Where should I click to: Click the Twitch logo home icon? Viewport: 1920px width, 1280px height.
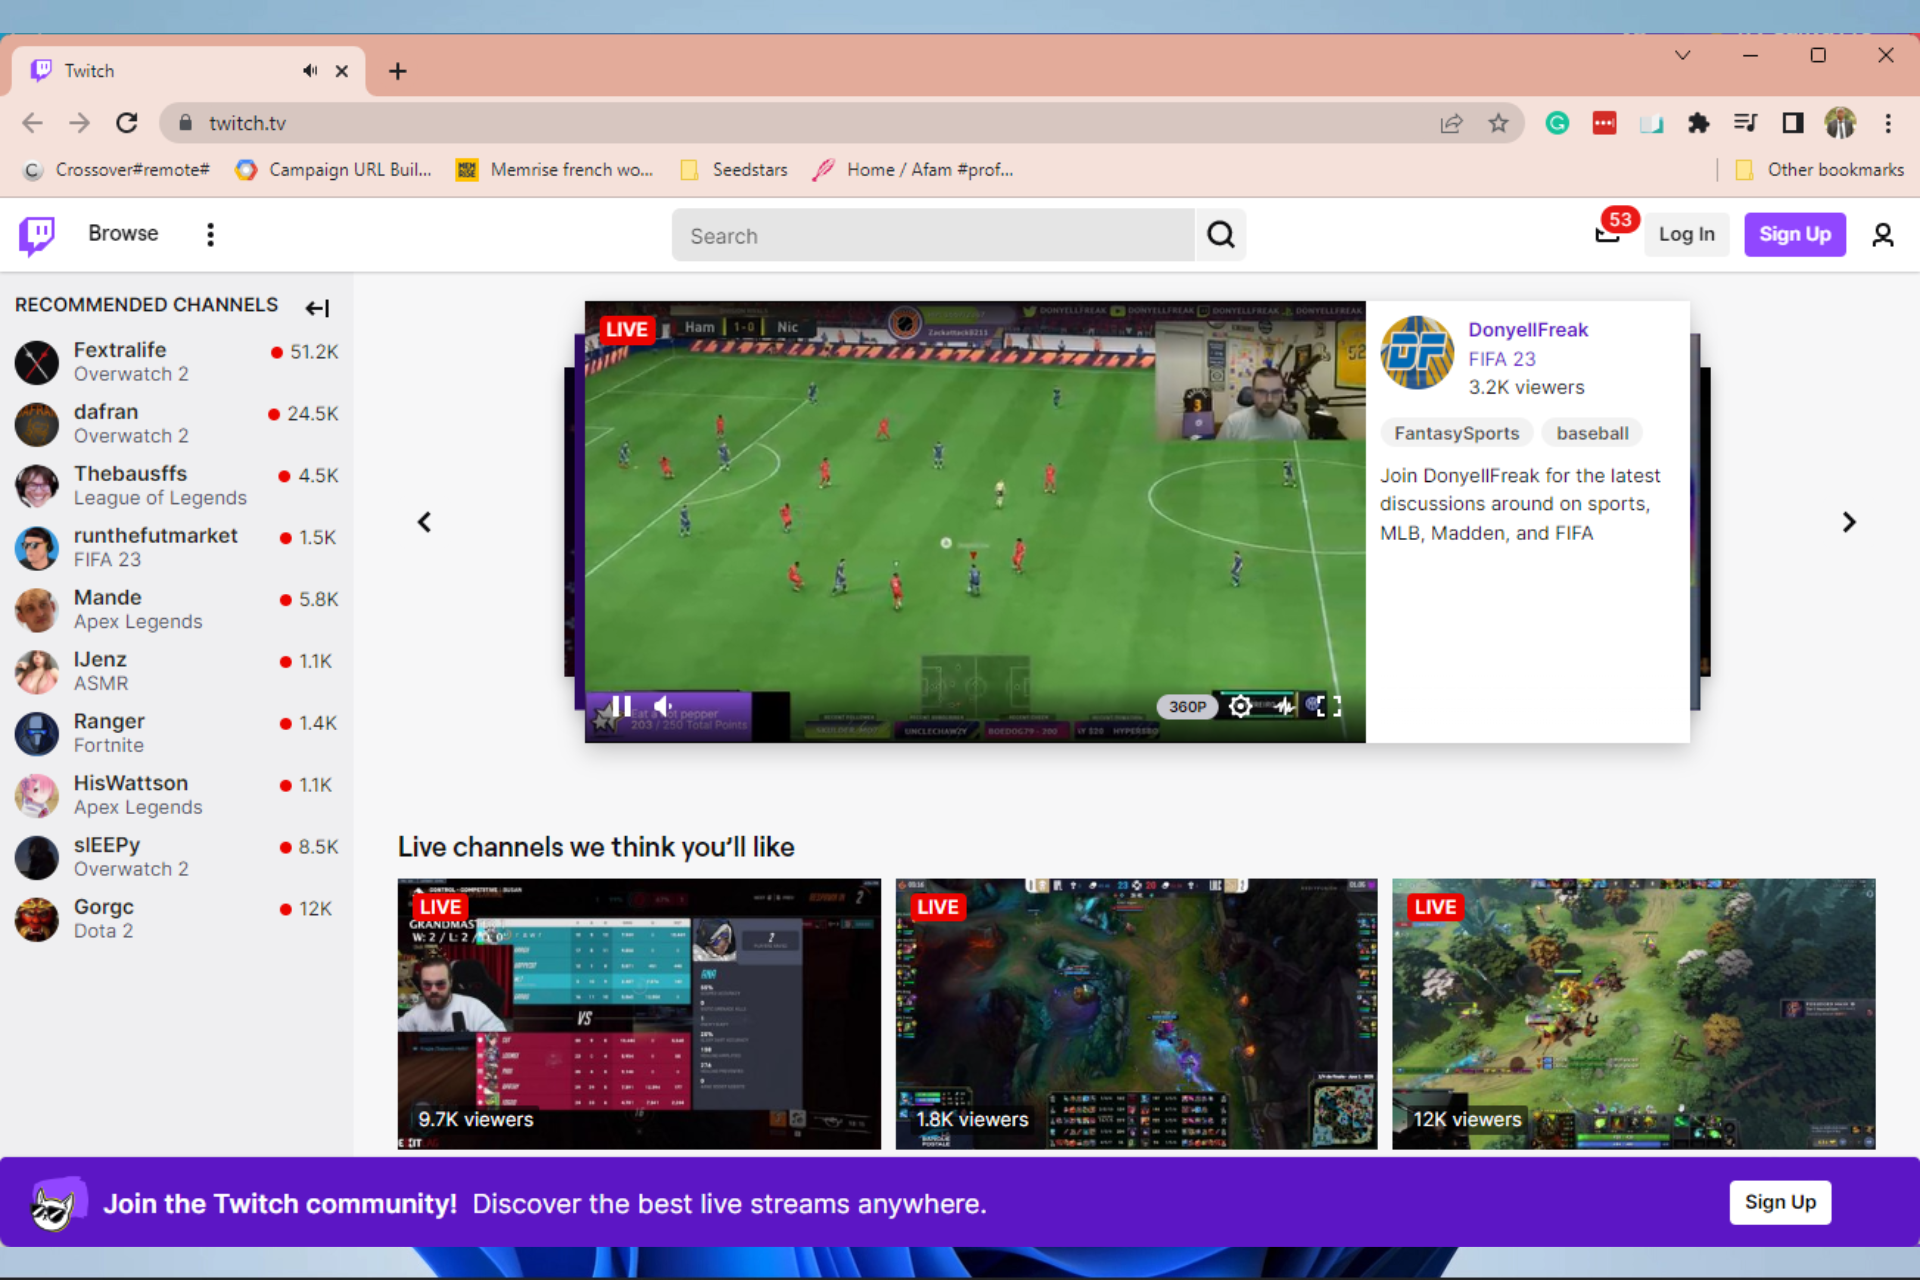point(37,235)
